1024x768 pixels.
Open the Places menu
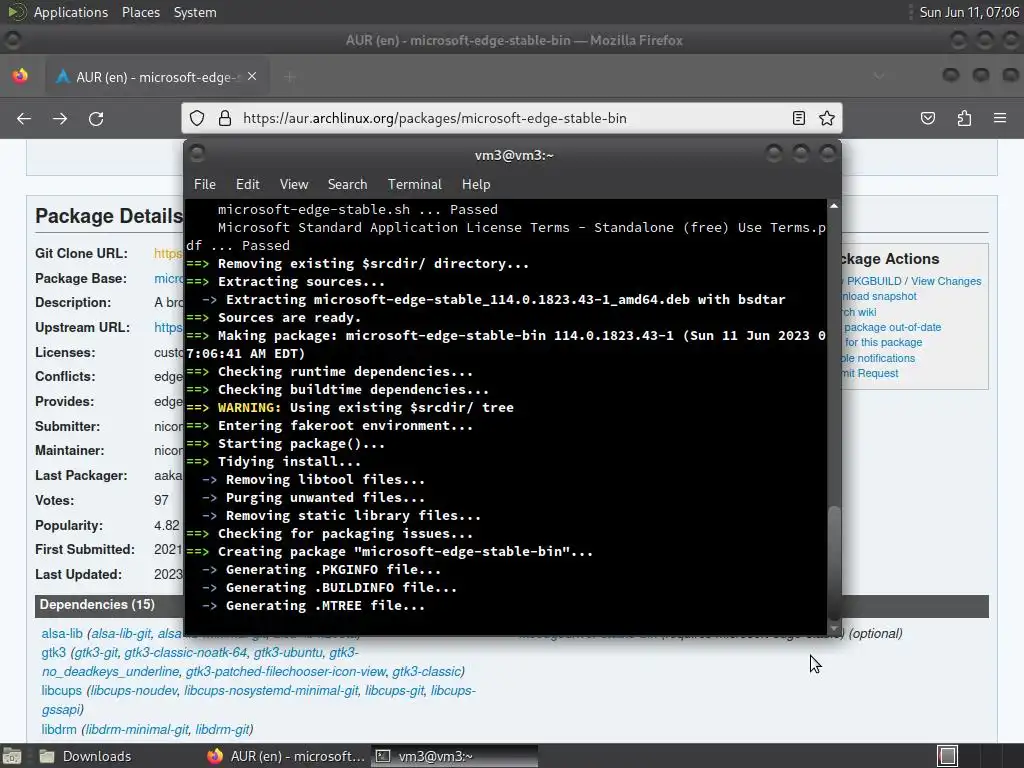coord(140,12)
